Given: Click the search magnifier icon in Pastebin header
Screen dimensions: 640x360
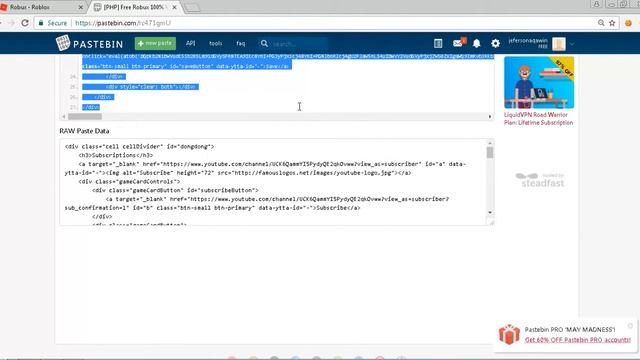Looking at the screenshot, I should pyautogui.click(x=264, y=43).
